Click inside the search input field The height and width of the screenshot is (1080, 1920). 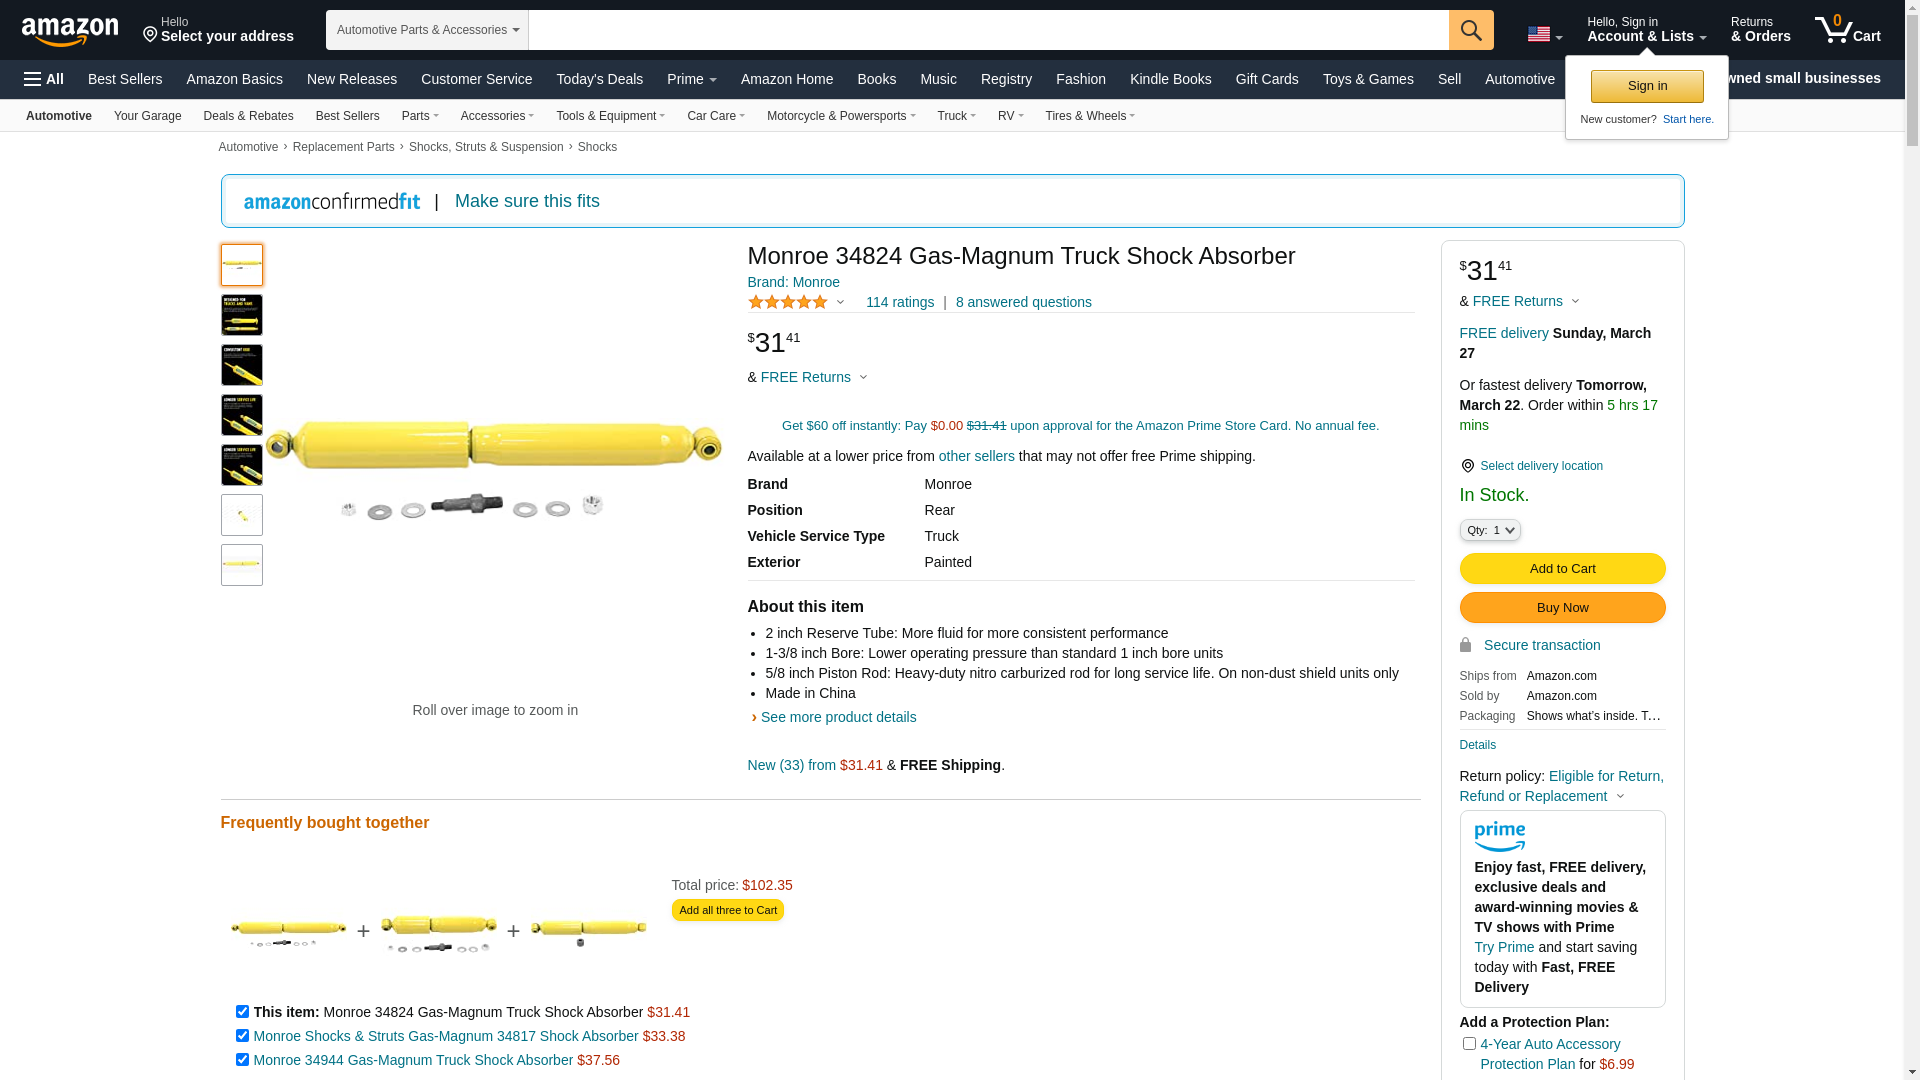pyautogui.click(x=987, y=30)
